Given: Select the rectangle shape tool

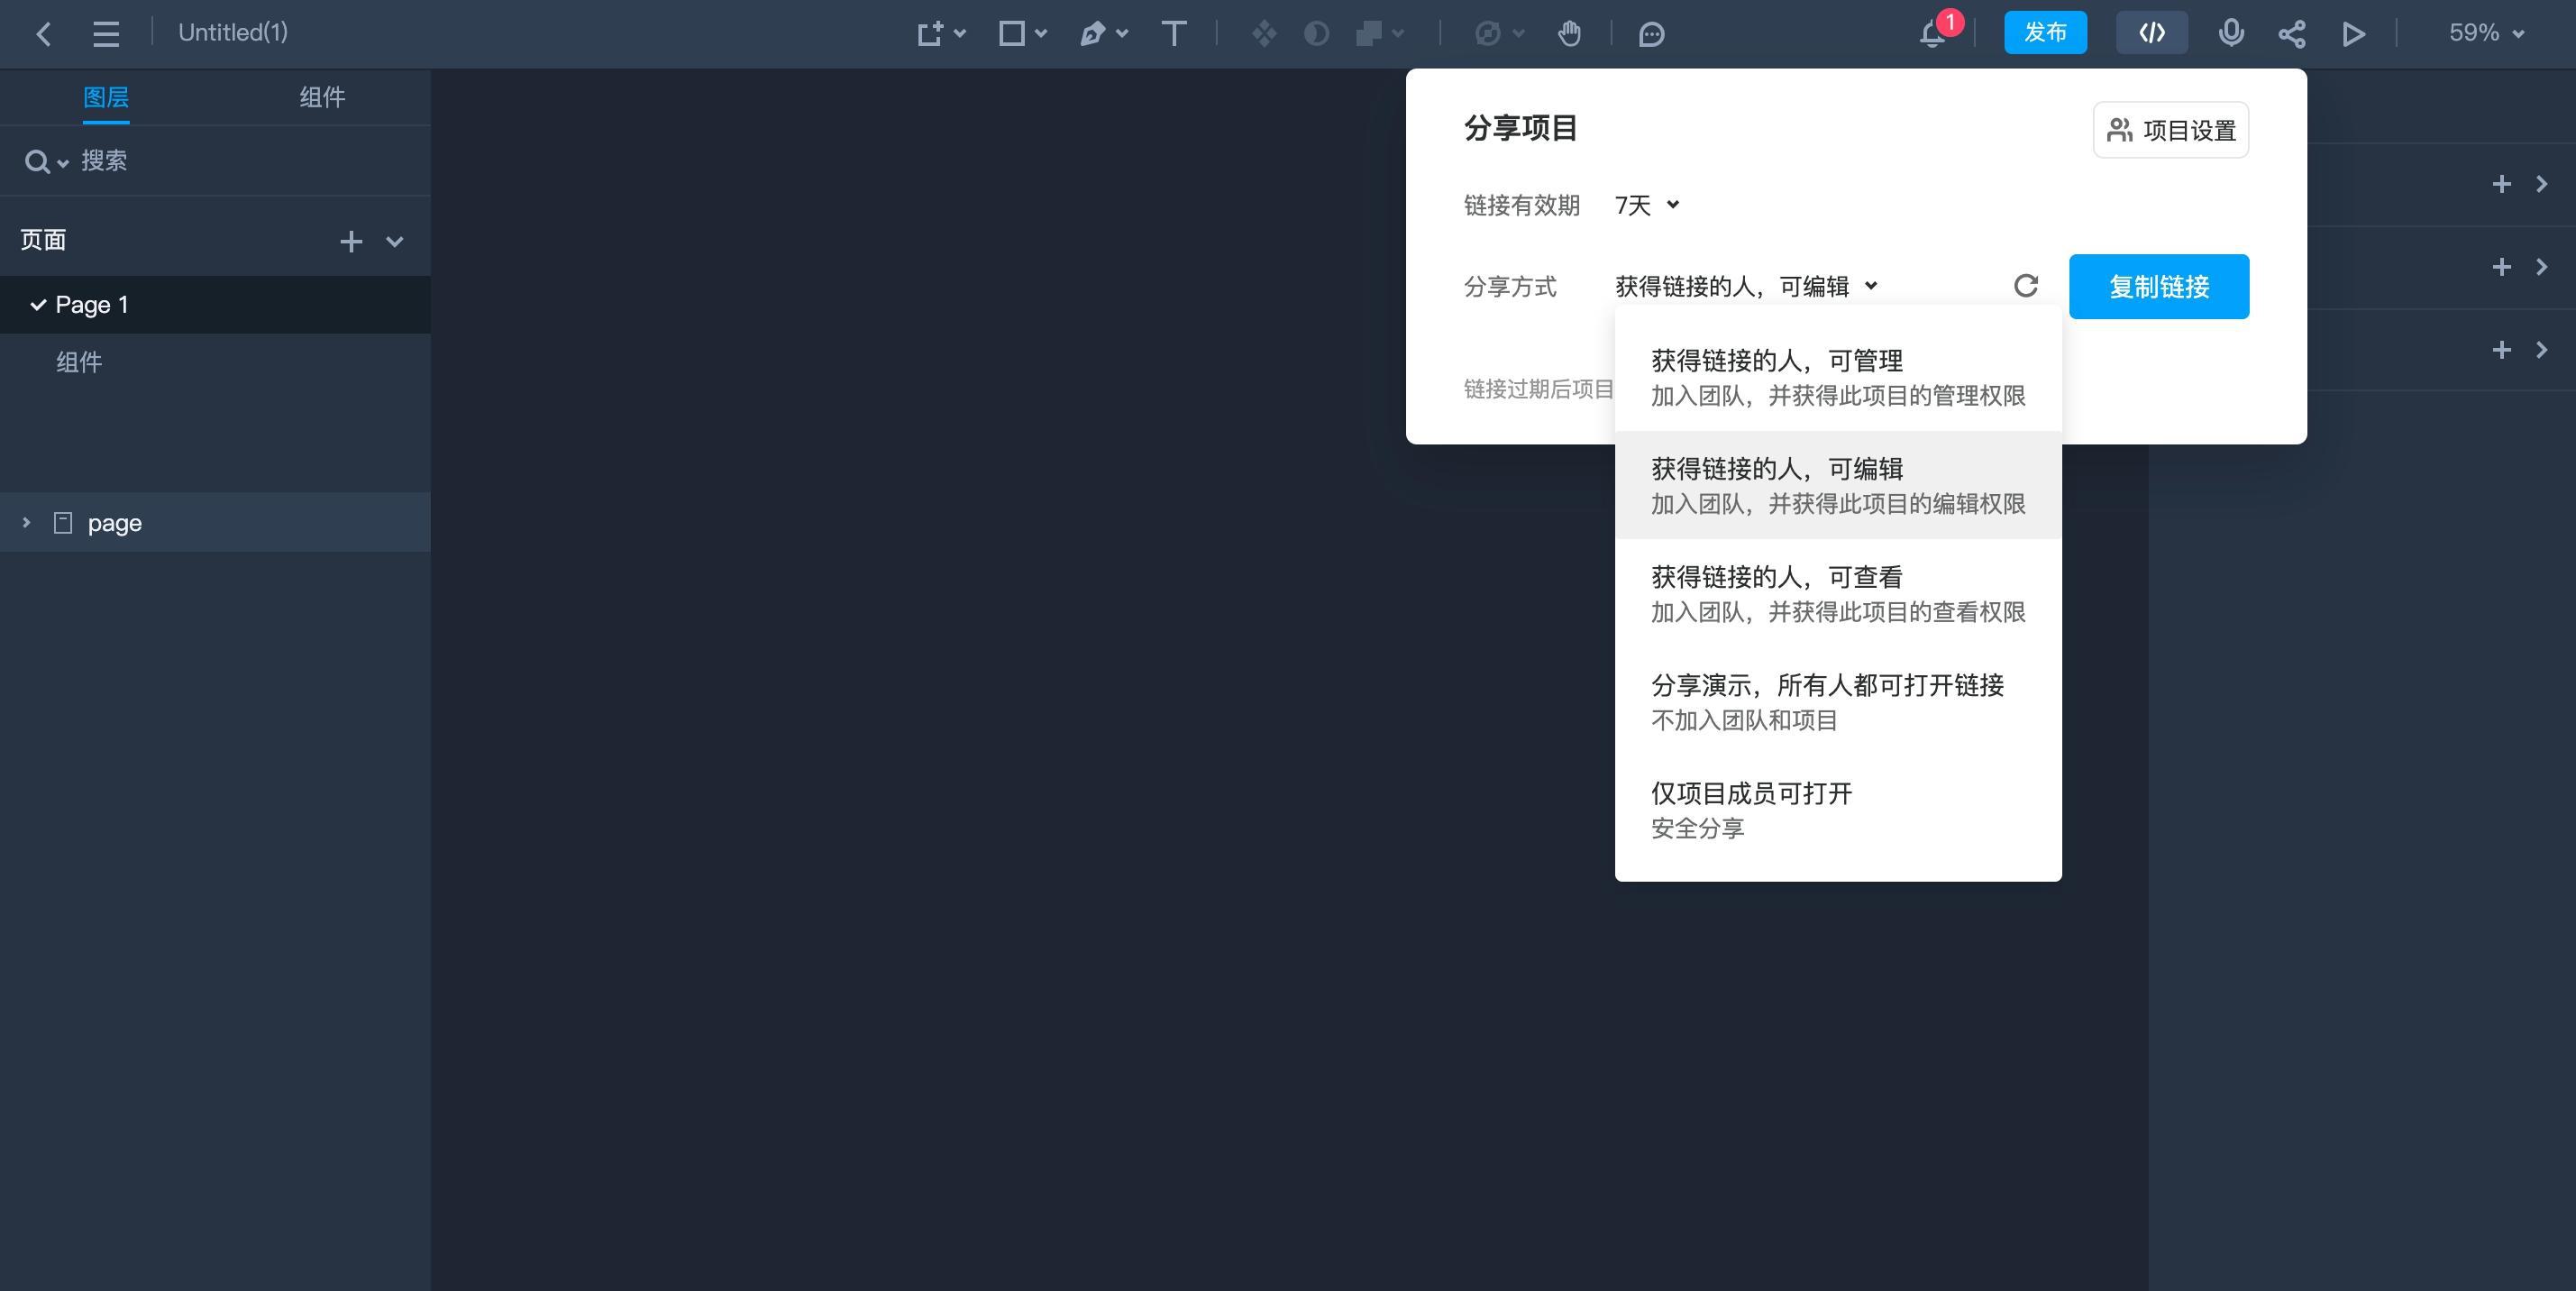Looking at the screenshot, I should click(1011, 34).
